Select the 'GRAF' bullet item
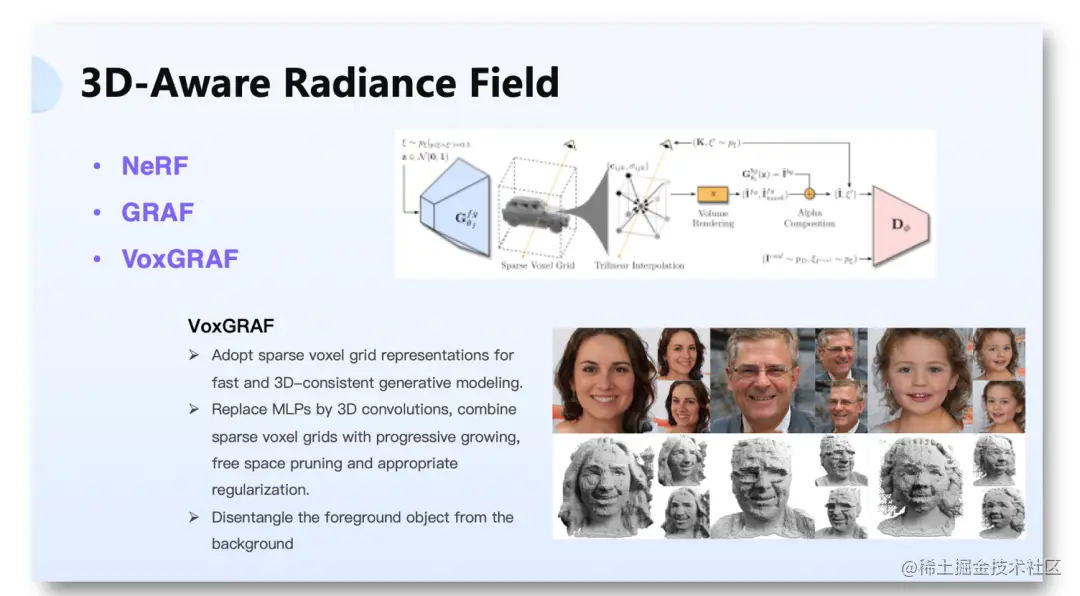The width and height of the screenshot is (1080, 596). (157, 212)
